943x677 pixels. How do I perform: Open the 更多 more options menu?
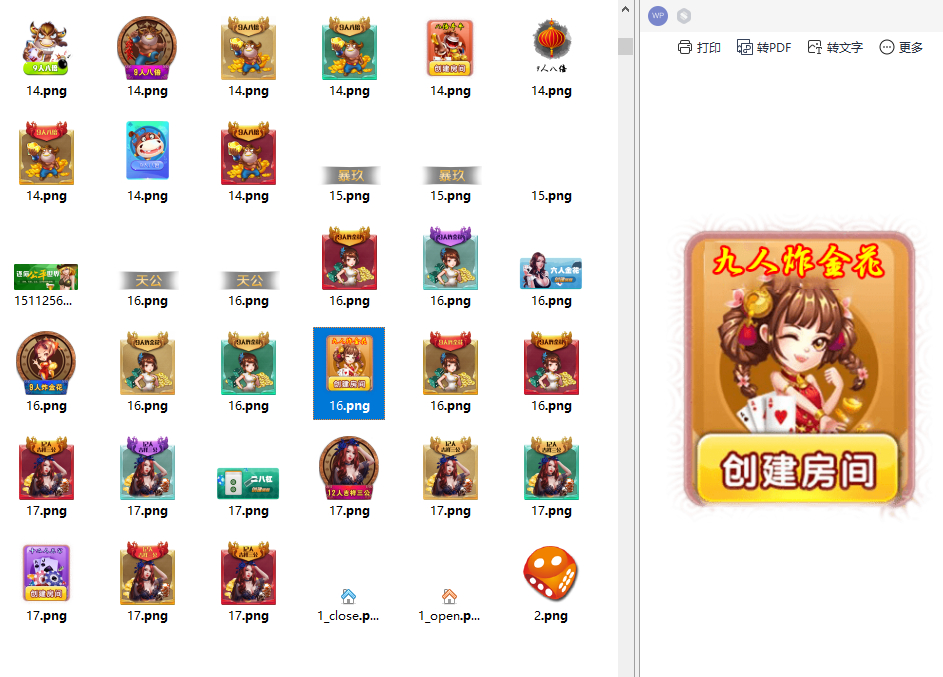900,47
